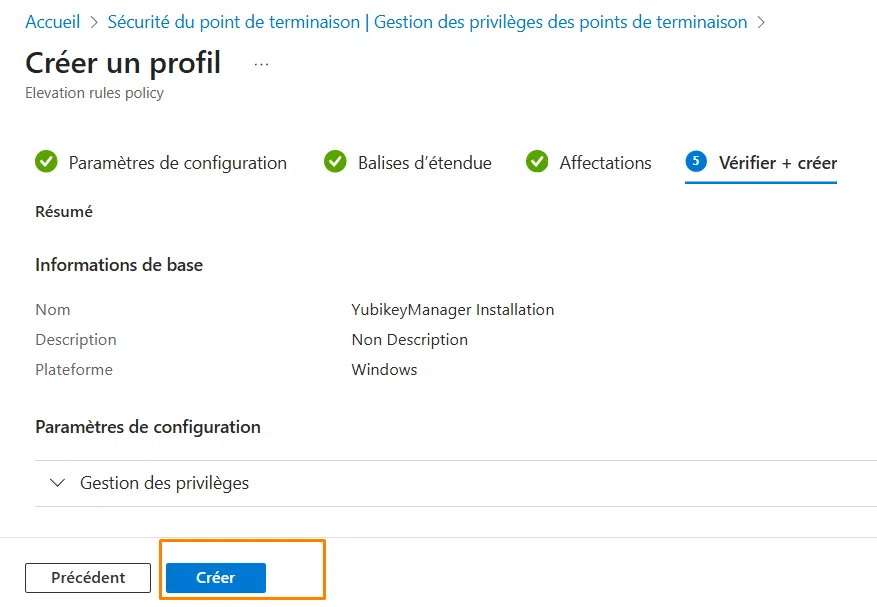
Task: Click the green check on Balises d'étendue step
Action: (334, 161)
